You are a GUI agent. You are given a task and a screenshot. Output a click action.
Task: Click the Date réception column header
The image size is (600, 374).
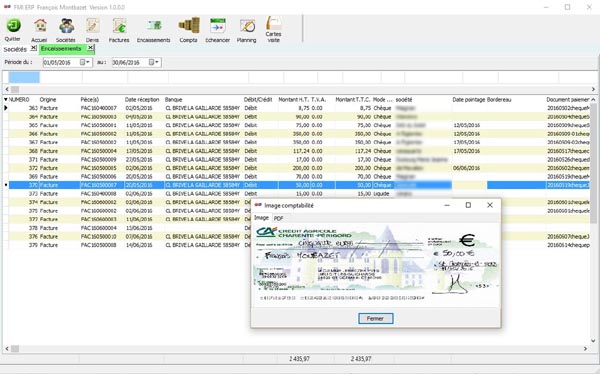(142, 100)
